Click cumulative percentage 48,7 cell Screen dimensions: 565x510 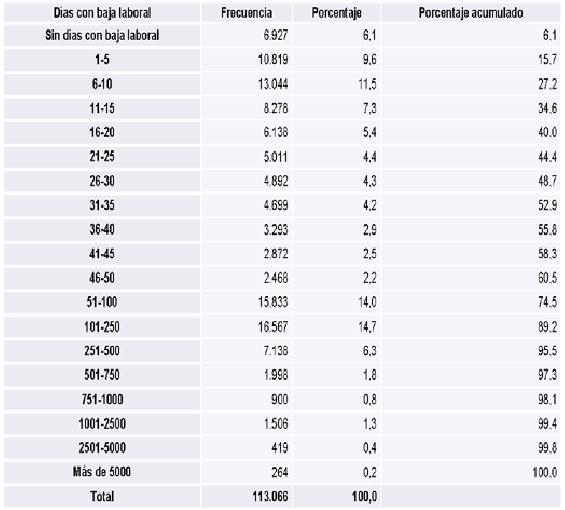pos(471,181)
